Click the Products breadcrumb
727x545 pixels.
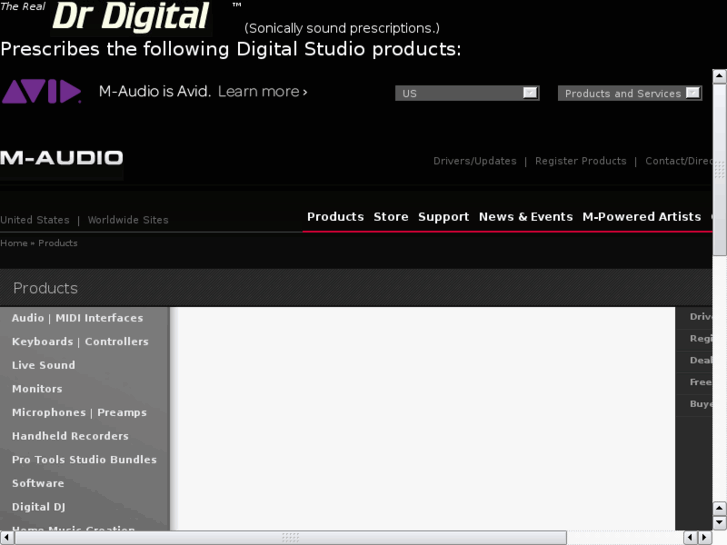[57, 243]
